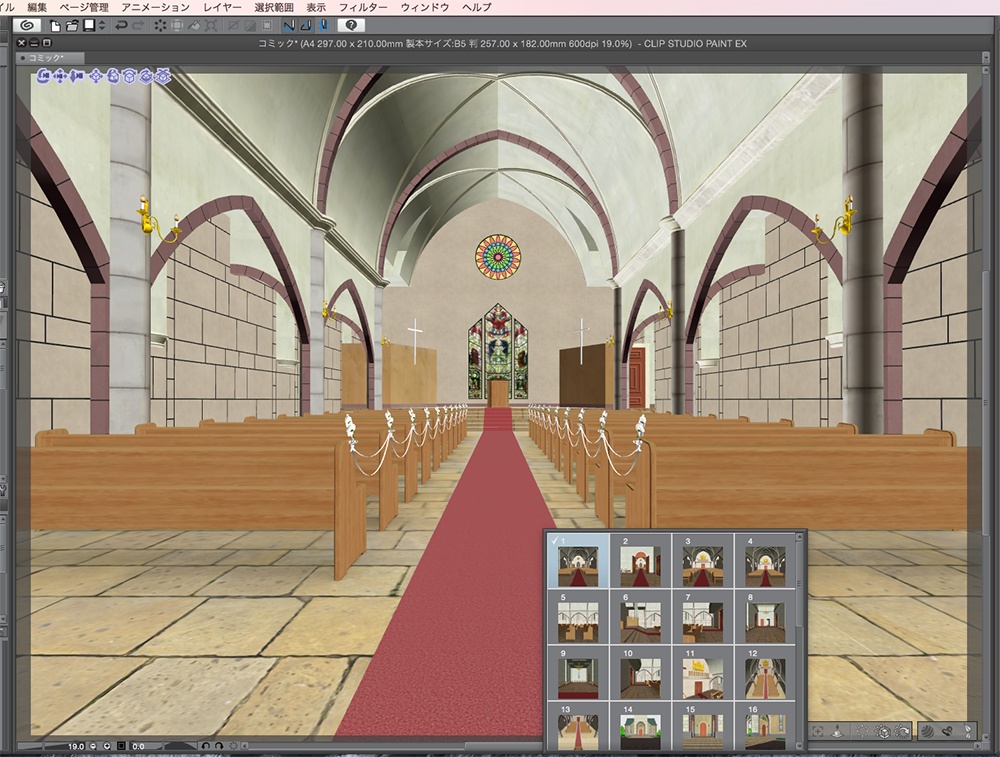1000x757 pixels.
Task: Click the 0.0 rotation angle field
Action: click(x=145, y=746)
